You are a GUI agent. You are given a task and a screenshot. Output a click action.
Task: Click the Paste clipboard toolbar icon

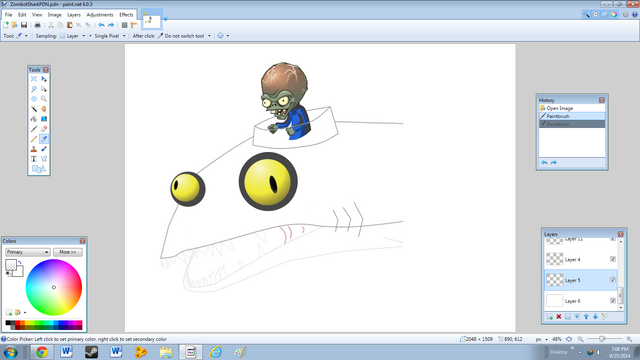point(69,25)
